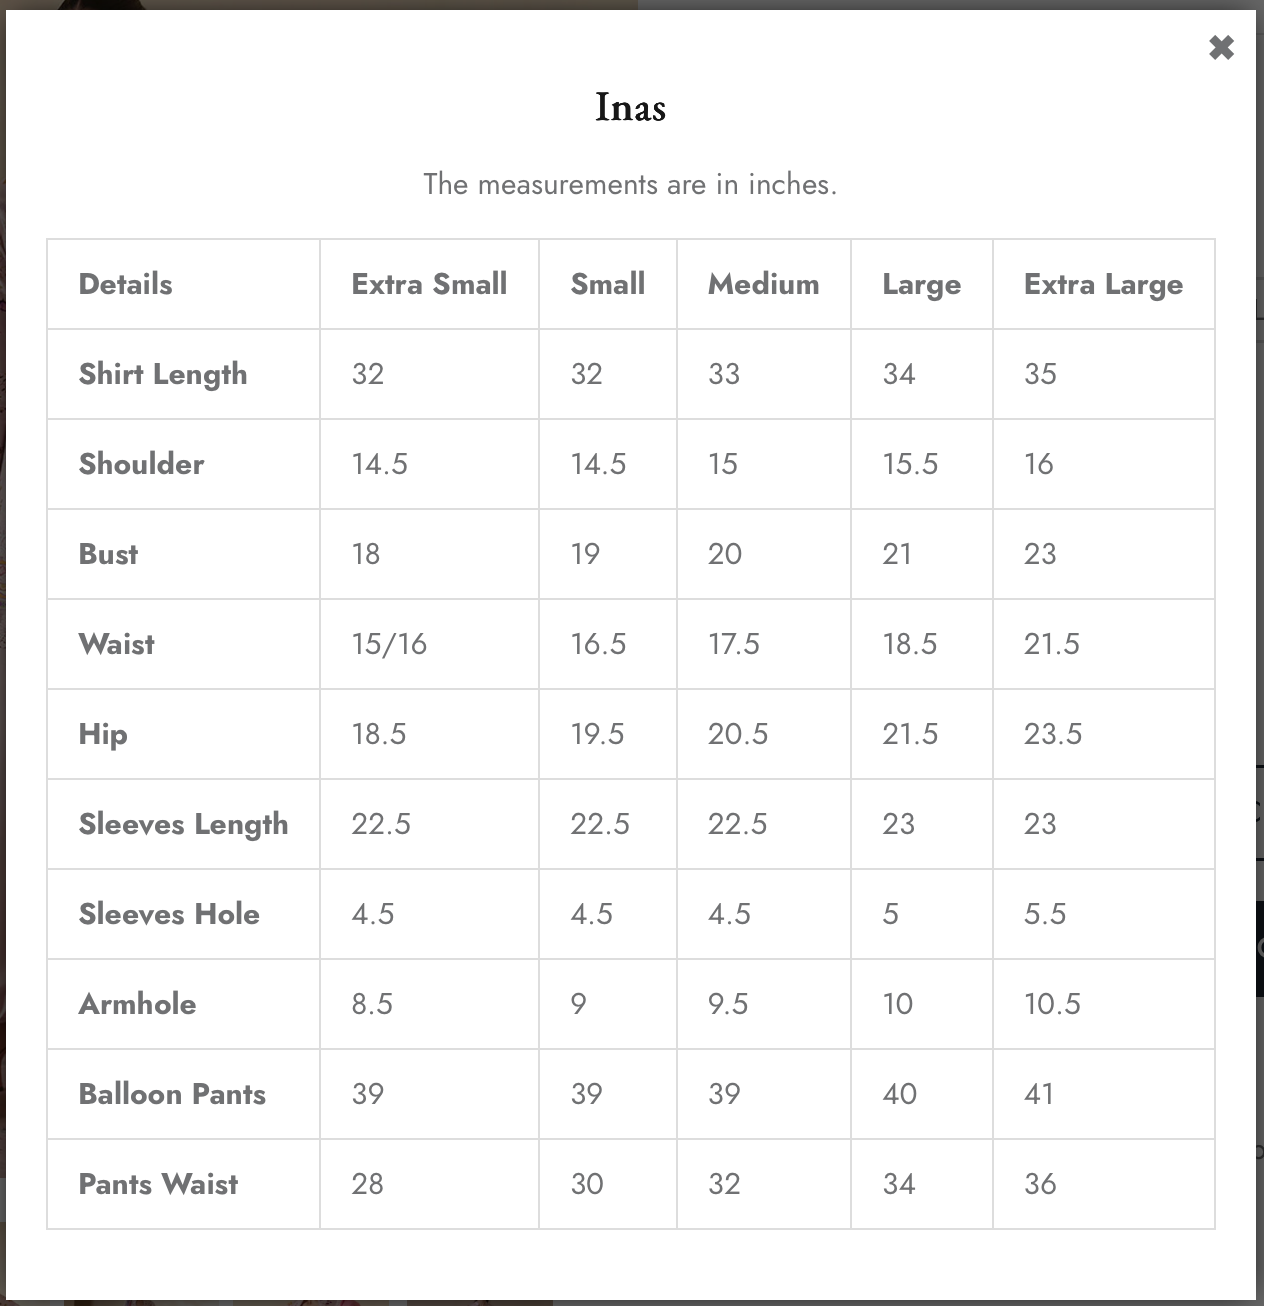Click the measurements are in inches note
Screen dimensions: 1264x1306
coord(630,184)
